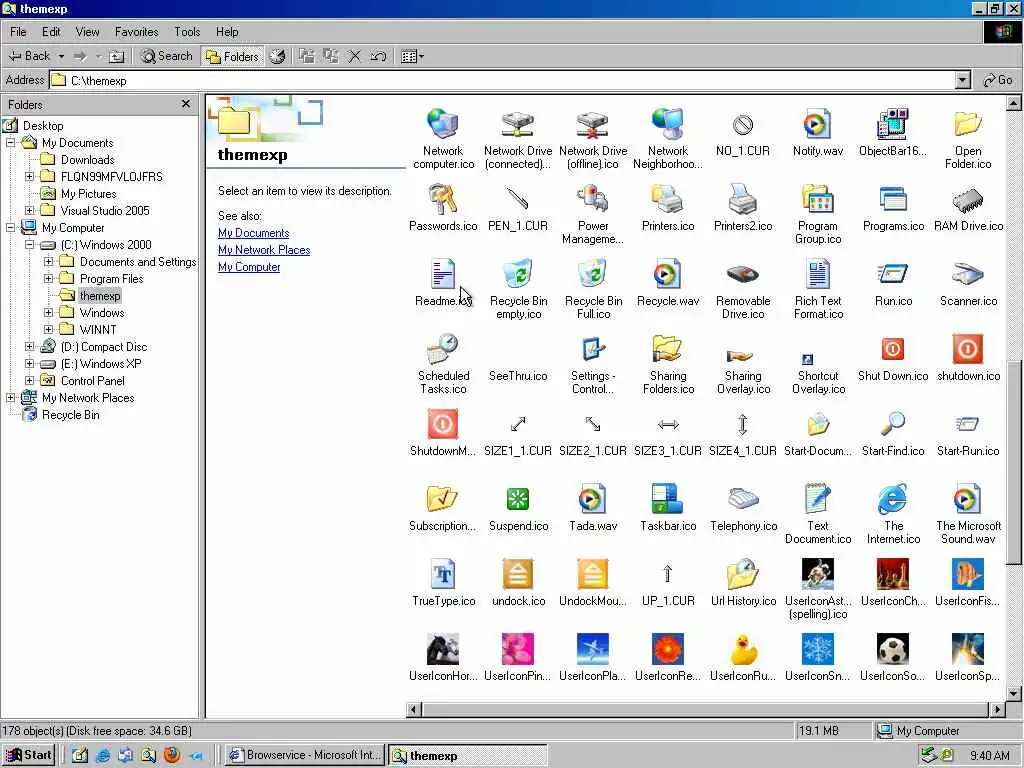
Task: Select the Printers2.ico file icon
Action: (x=743, y=199)
